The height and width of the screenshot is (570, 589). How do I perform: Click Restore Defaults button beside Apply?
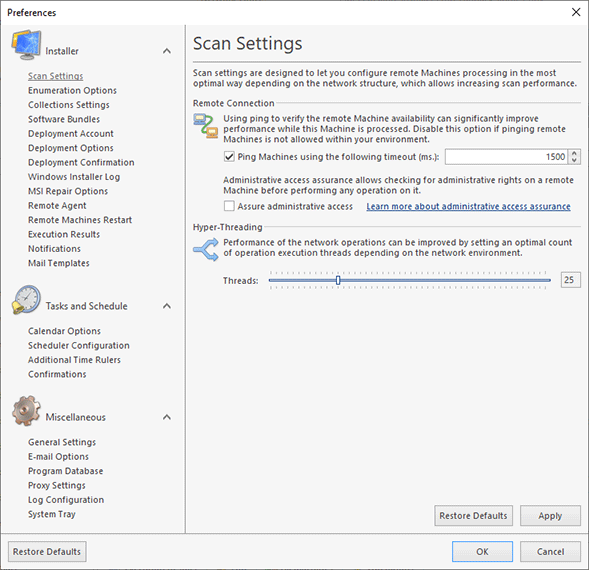coord(473,516)
